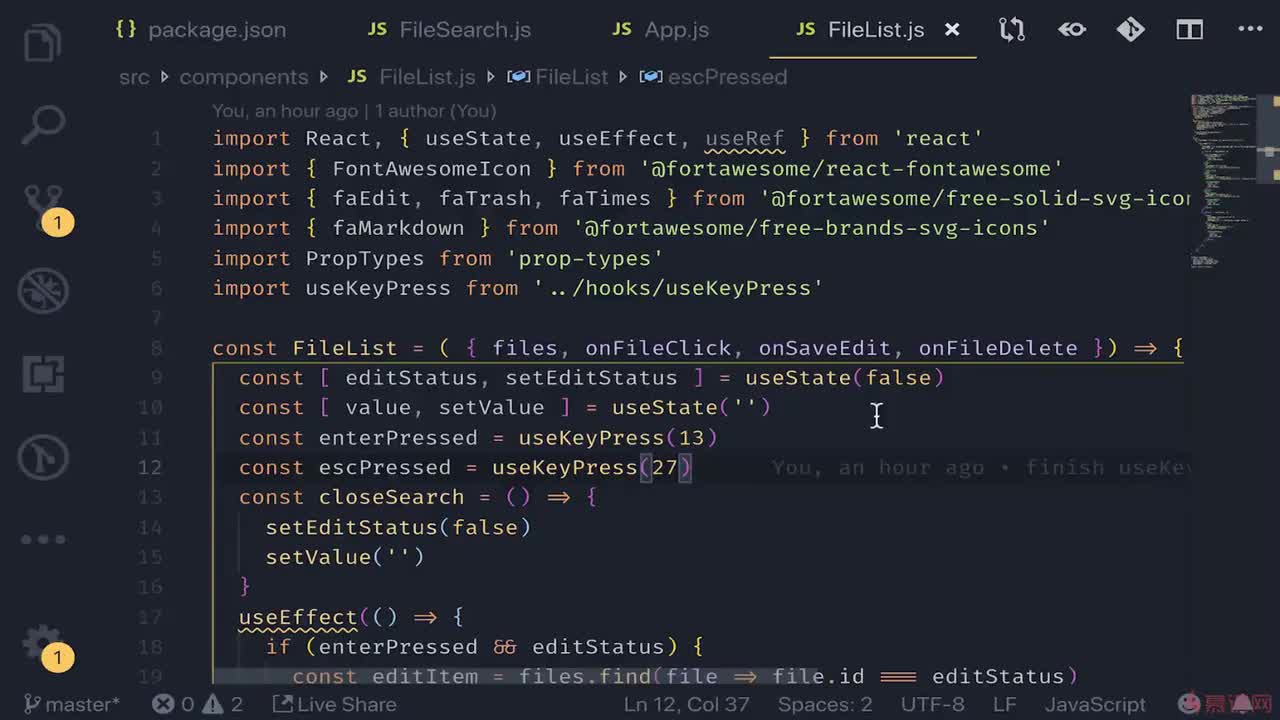Viewport: 1280px width, 720px height.
Task: Open the FileList.js breadcrumb file picker
Action: pyautogui.click(x=412, y=77)
